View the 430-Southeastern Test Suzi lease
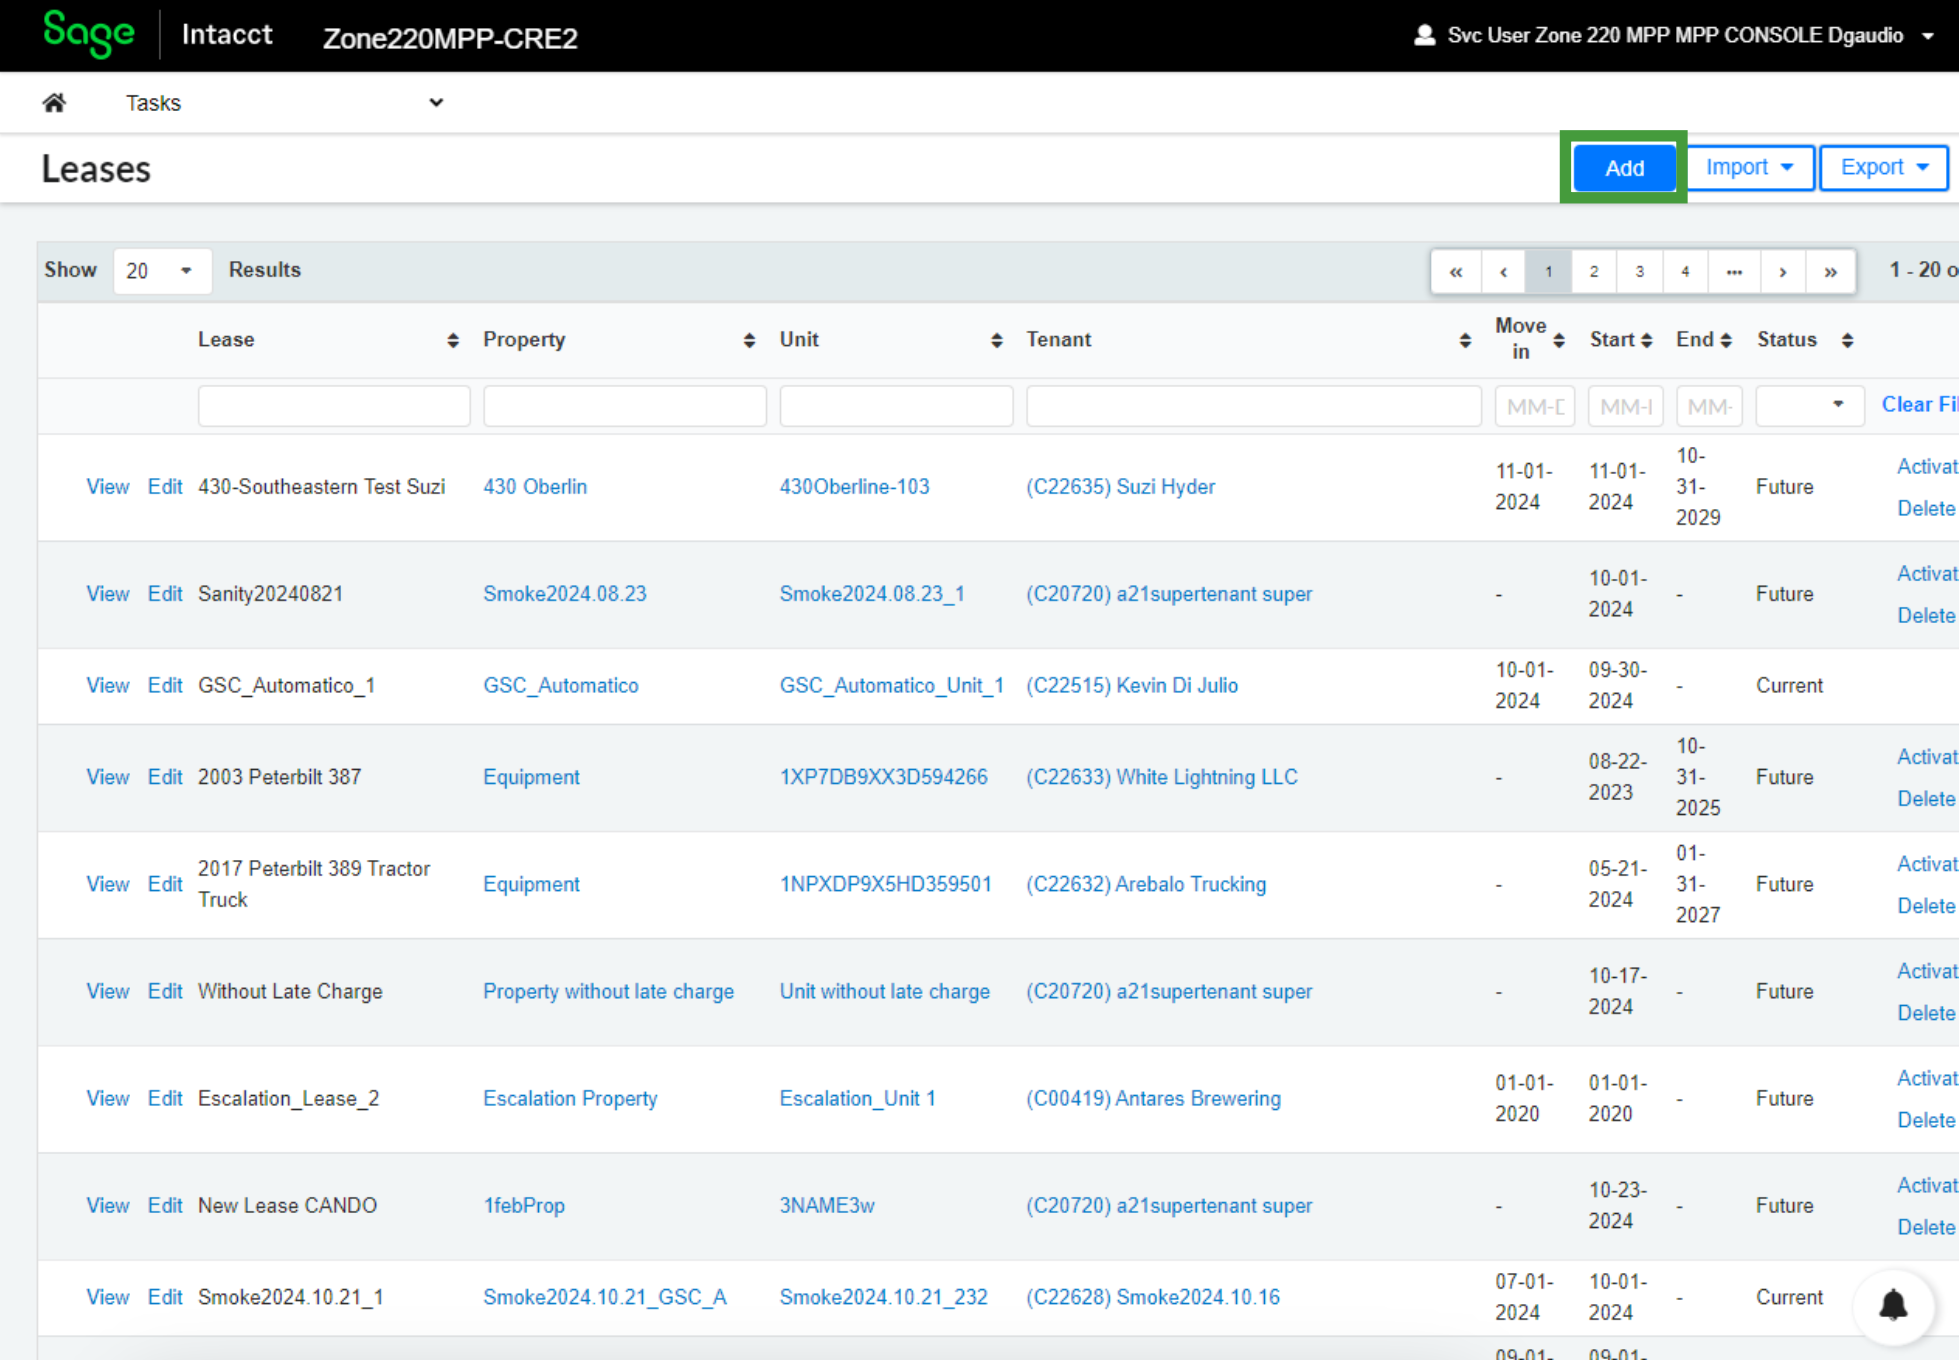This screenshot has height=1360, width=1960. (x=107, y=487)
